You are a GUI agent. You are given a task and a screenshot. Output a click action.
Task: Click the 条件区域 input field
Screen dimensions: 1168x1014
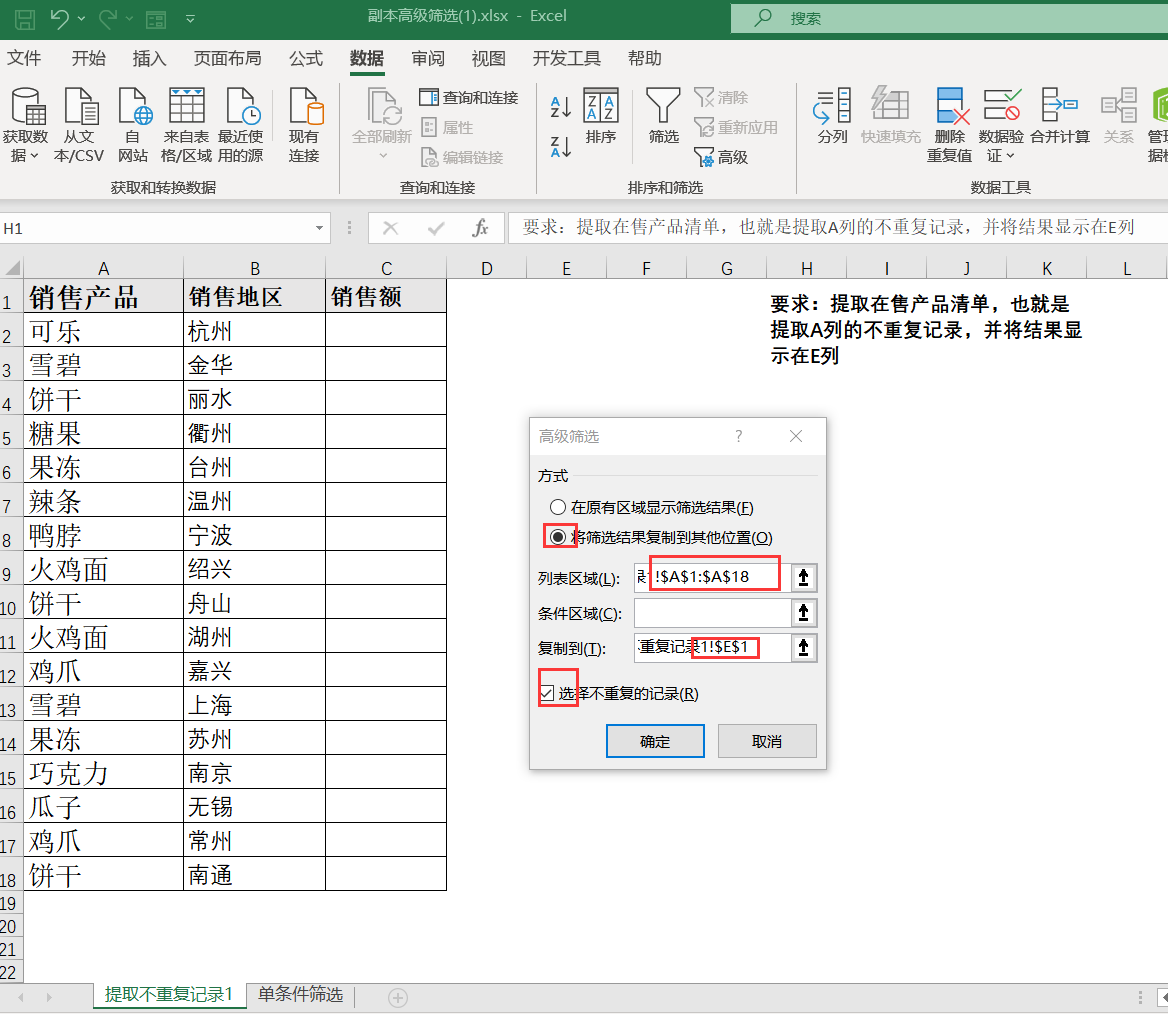(x=712, y=612)
